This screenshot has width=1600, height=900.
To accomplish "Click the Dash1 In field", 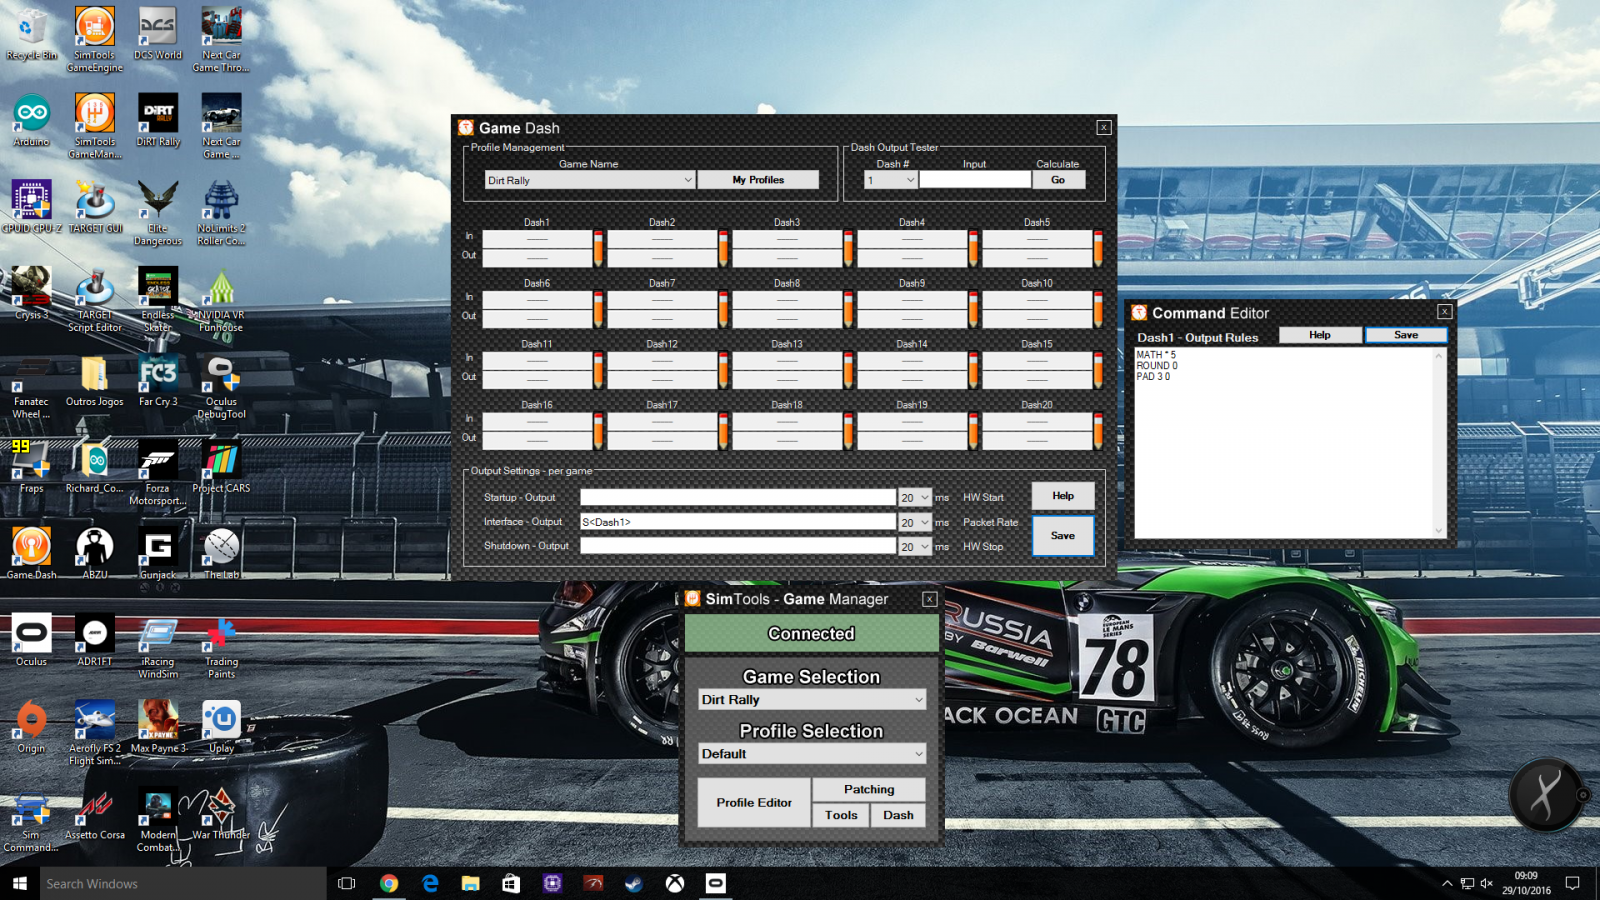I will click(x=537, y=239).
